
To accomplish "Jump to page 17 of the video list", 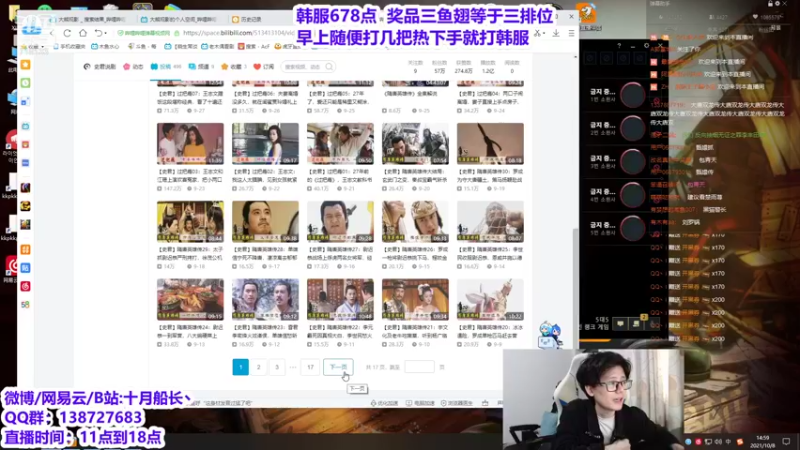I will pyautogui.click(x=310, y=367).
